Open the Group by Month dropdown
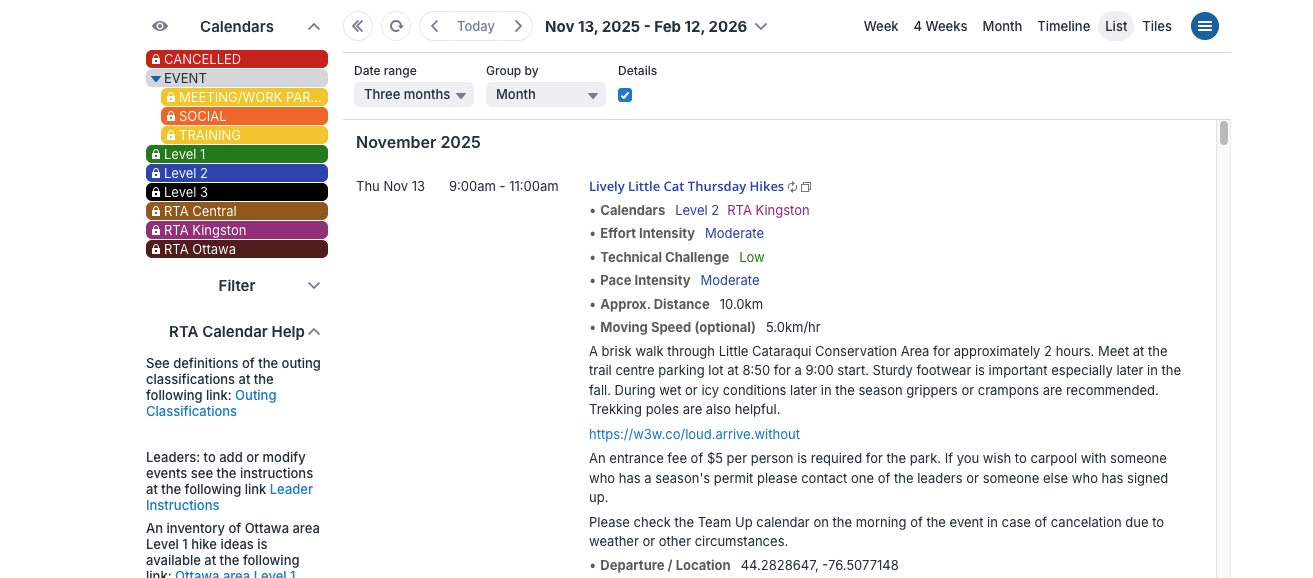1313x578 pixels. coord(545,95)
